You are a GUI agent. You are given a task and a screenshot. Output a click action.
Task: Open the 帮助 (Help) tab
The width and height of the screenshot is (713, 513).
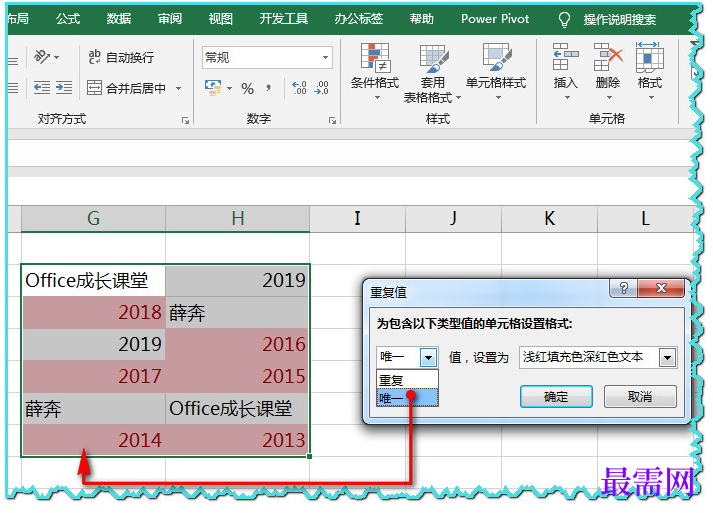(x=422, y=19)
